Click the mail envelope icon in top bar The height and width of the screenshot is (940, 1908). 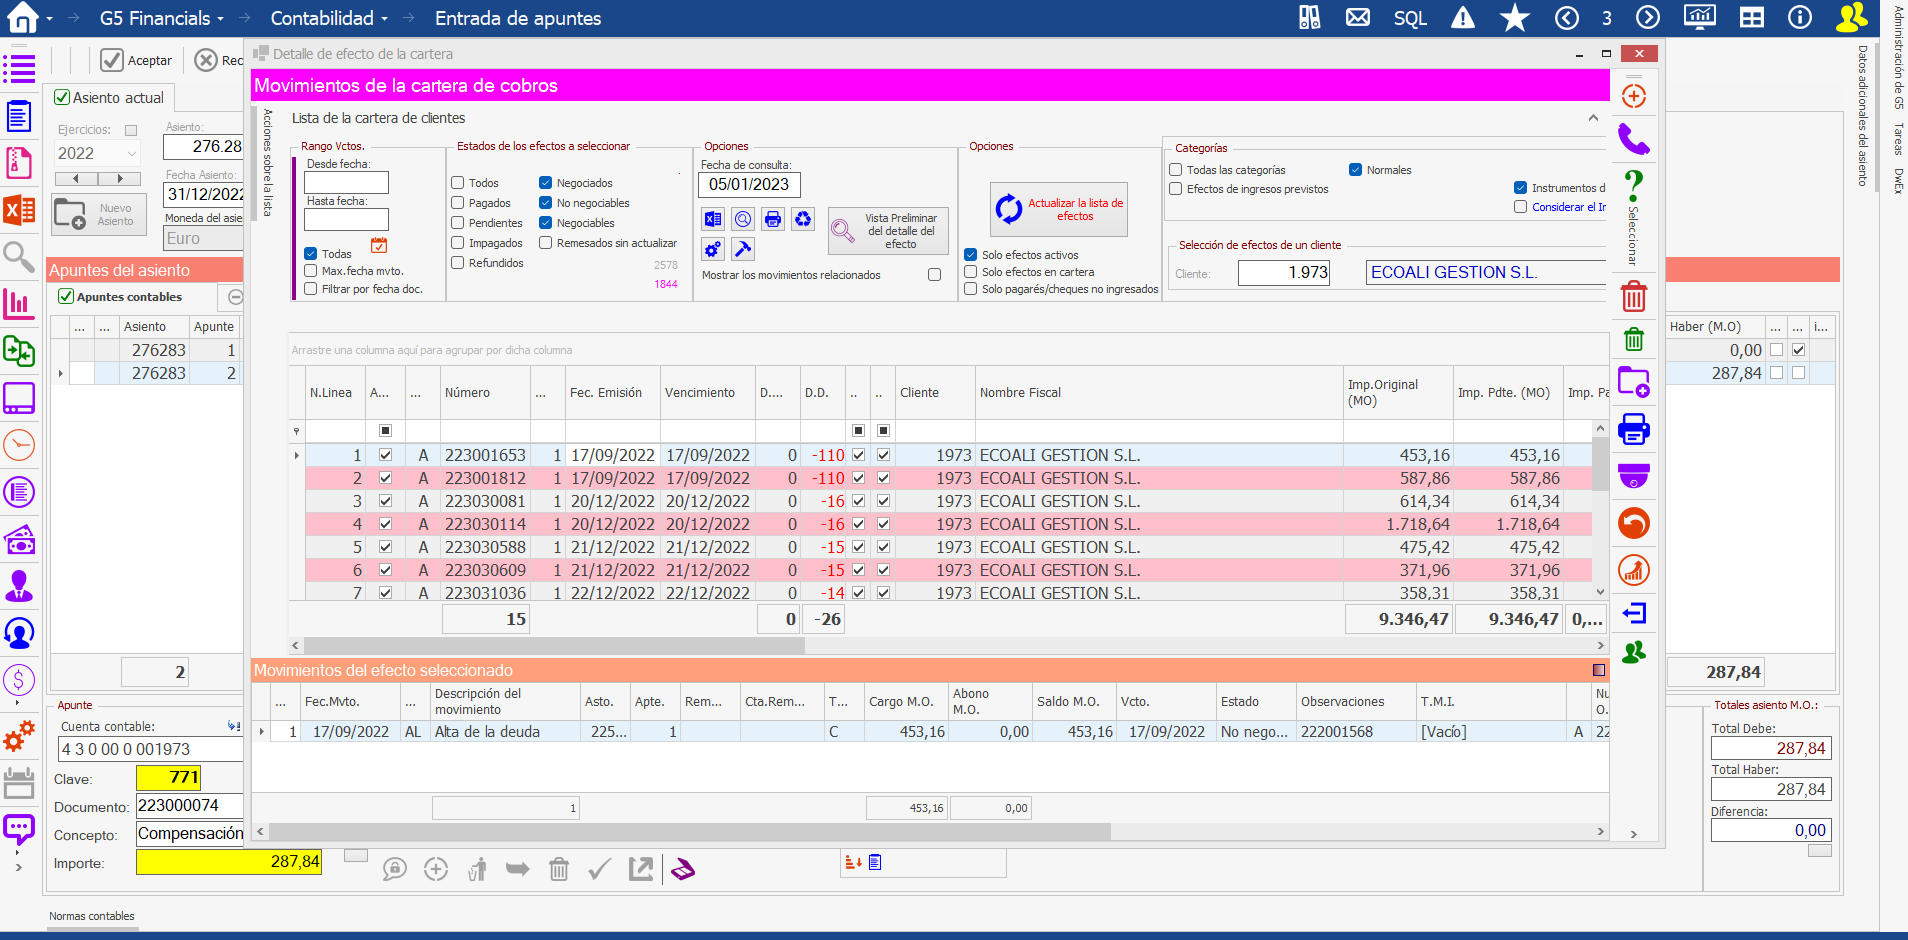pos(1358,18)
